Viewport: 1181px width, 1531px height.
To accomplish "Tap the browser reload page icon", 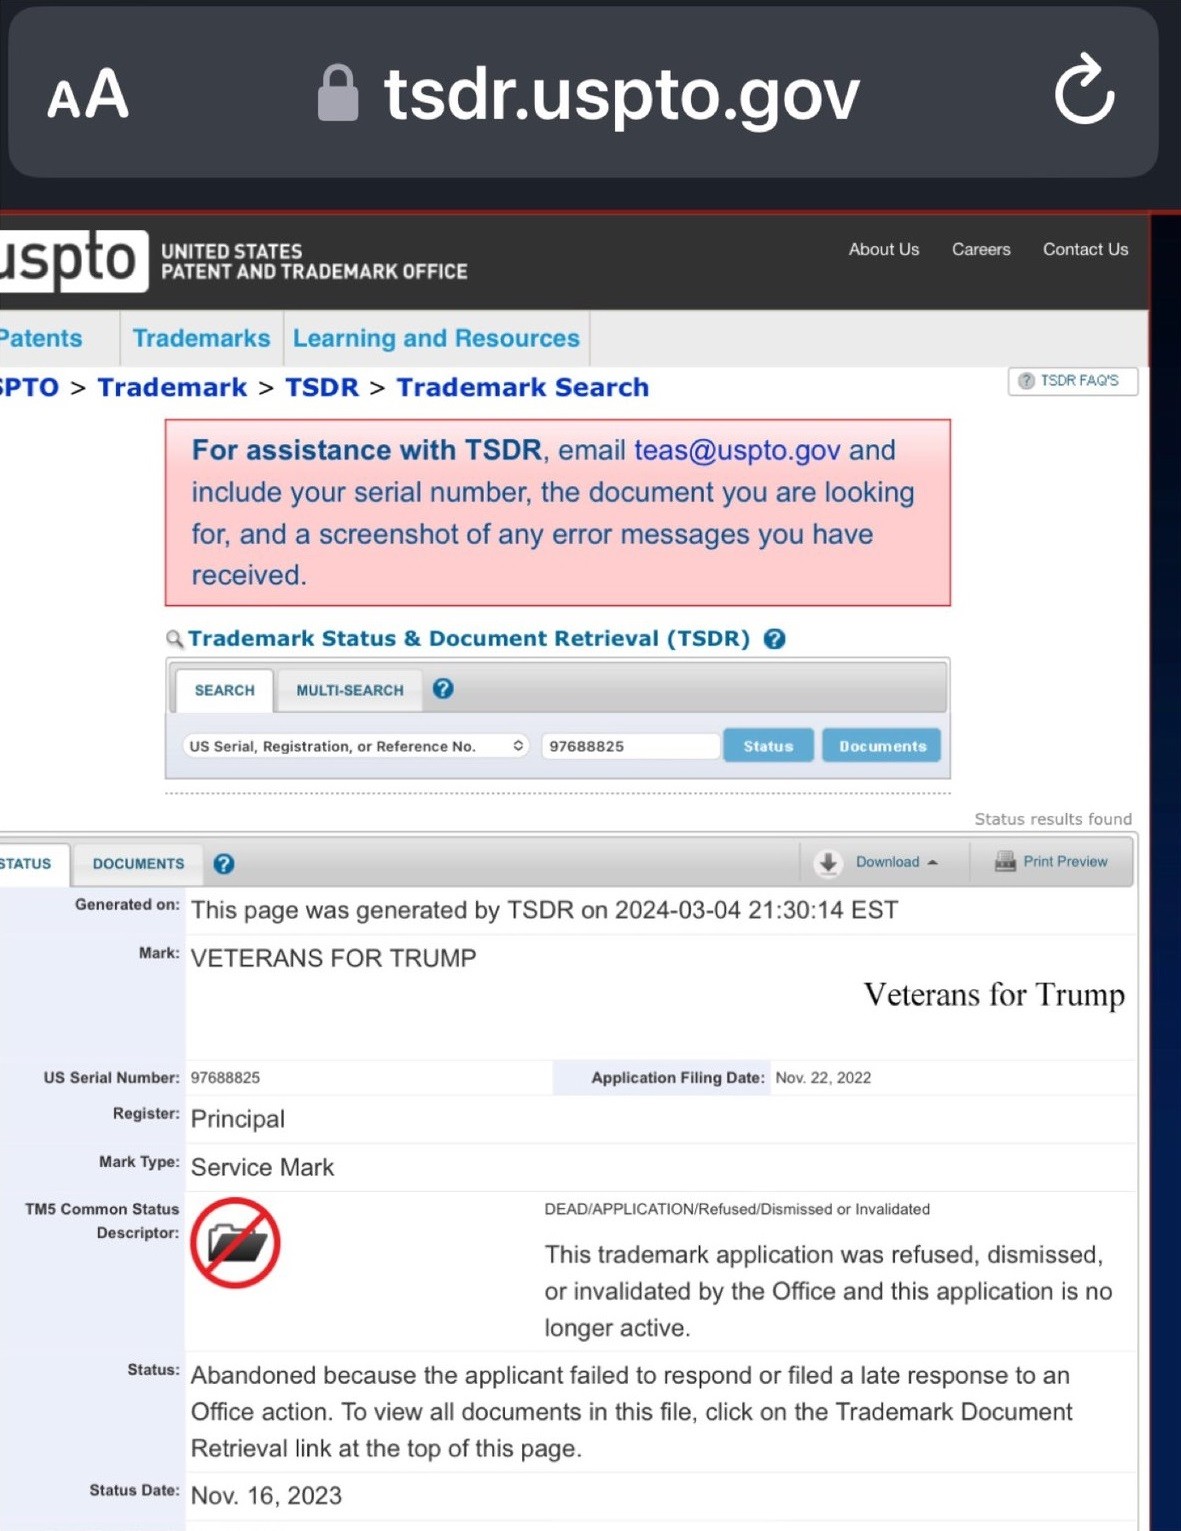I will (1084, 92).
